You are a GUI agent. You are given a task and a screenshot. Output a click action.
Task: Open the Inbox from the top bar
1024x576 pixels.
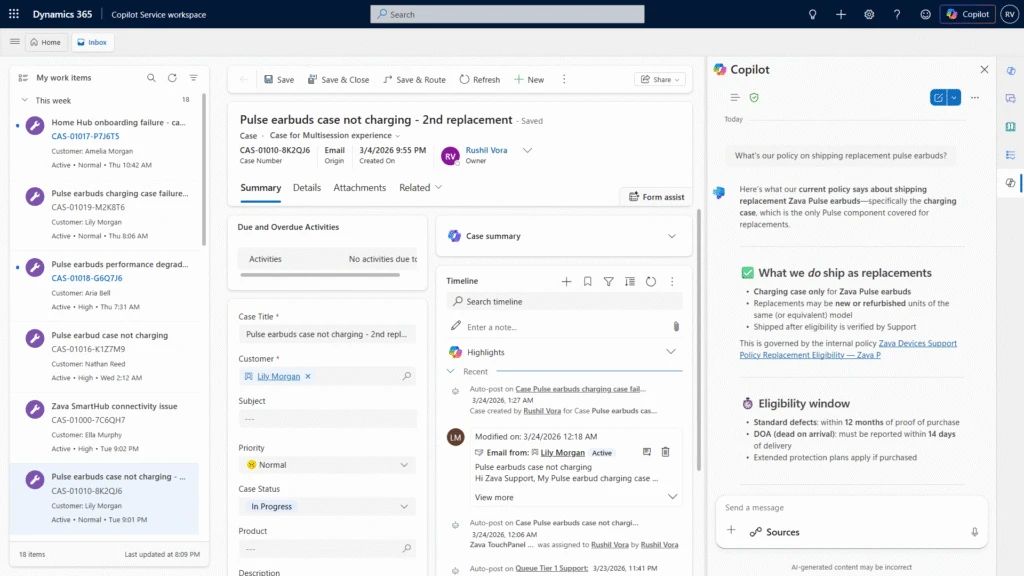pos(92,42)
